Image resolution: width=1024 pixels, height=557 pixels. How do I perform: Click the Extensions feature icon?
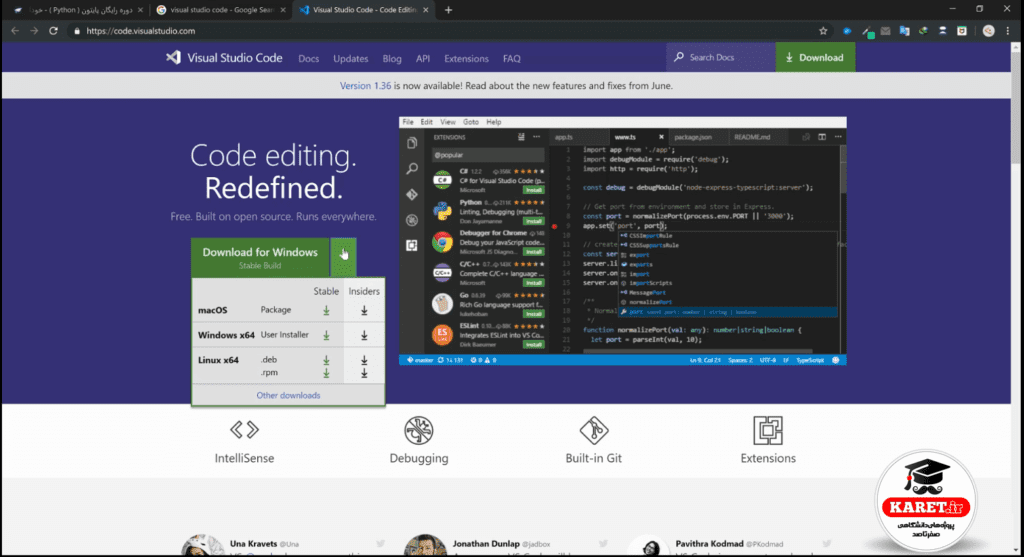pos(768,430)
